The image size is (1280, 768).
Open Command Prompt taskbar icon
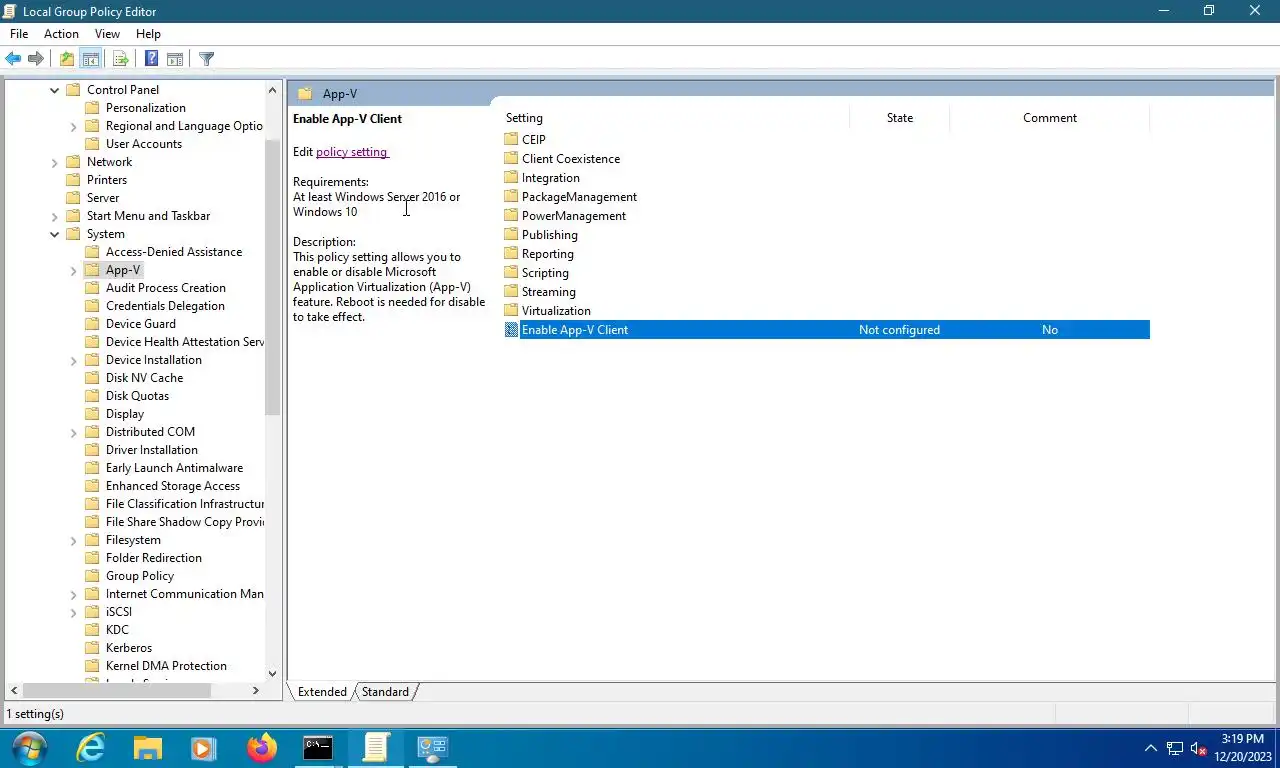coord(318,748)
